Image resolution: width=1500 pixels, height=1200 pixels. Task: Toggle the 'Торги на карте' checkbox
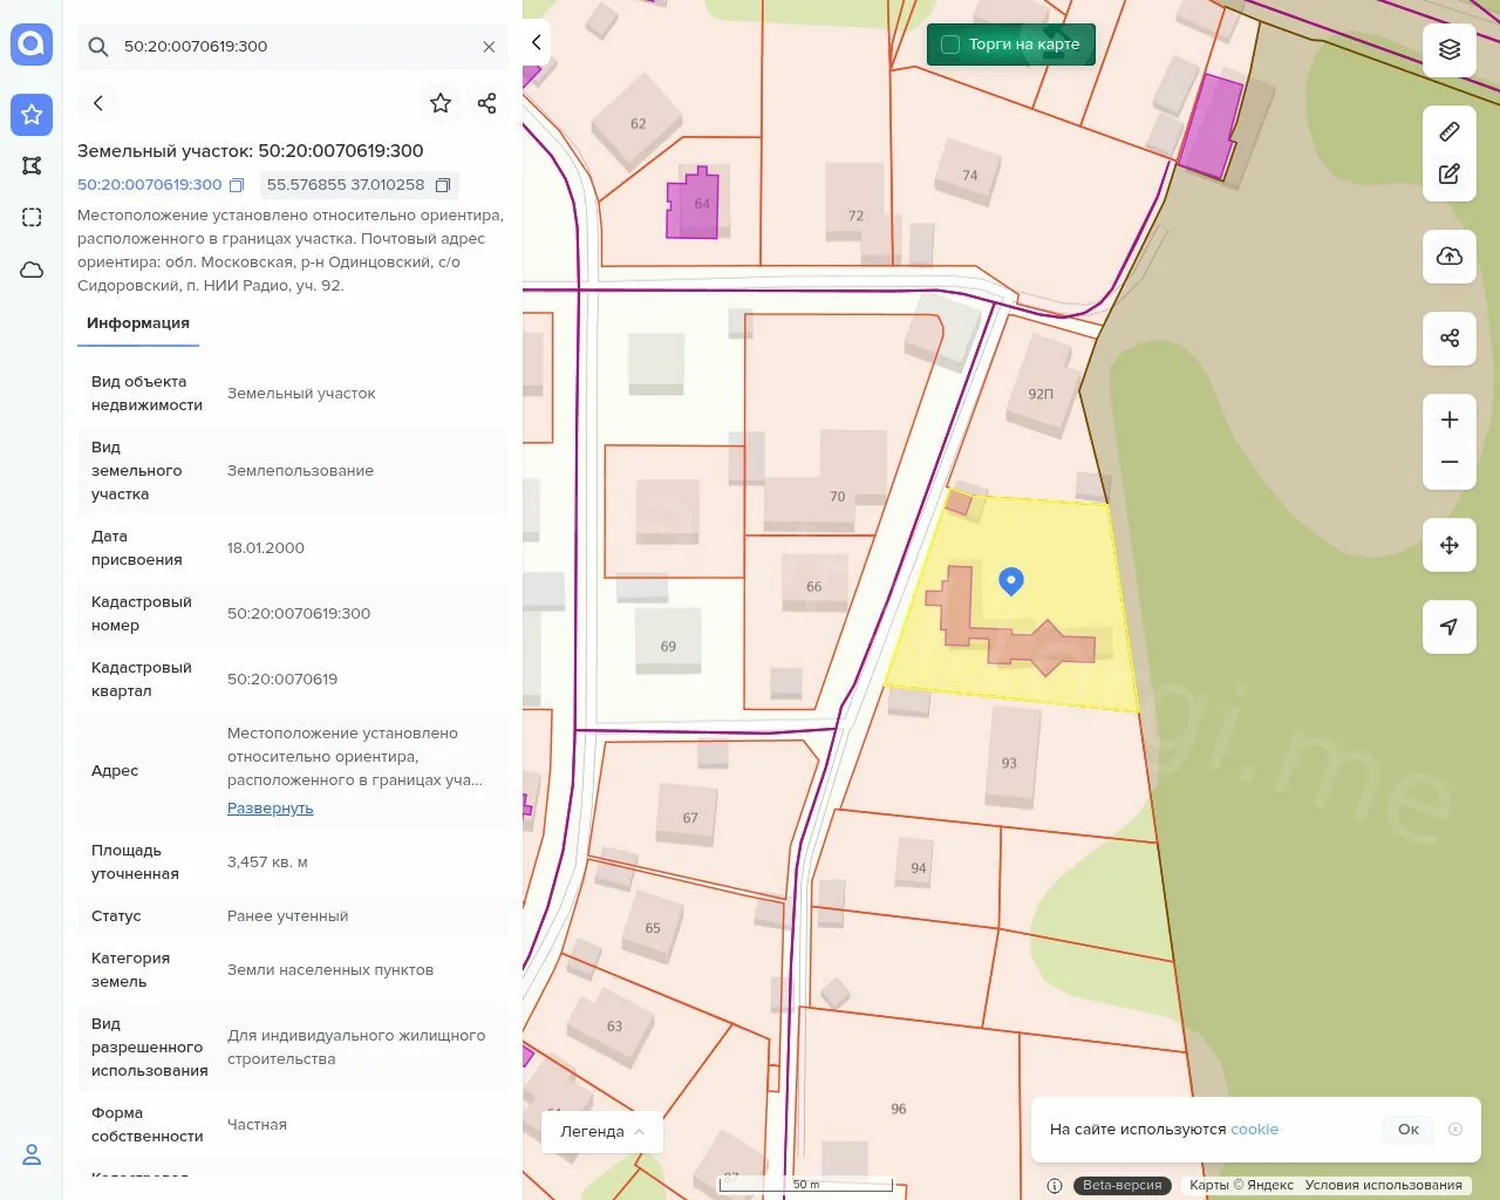(951, 44)
